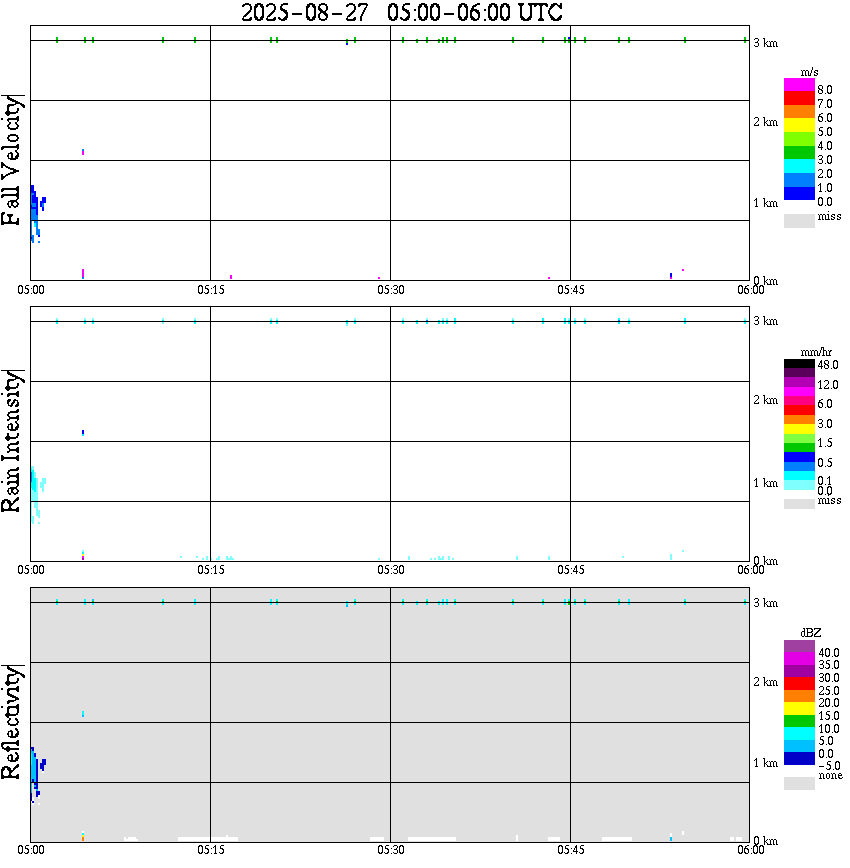Click the '12.0' value in the mm/hr legend
Screen dimensions: 850x868
pos(828,384)
